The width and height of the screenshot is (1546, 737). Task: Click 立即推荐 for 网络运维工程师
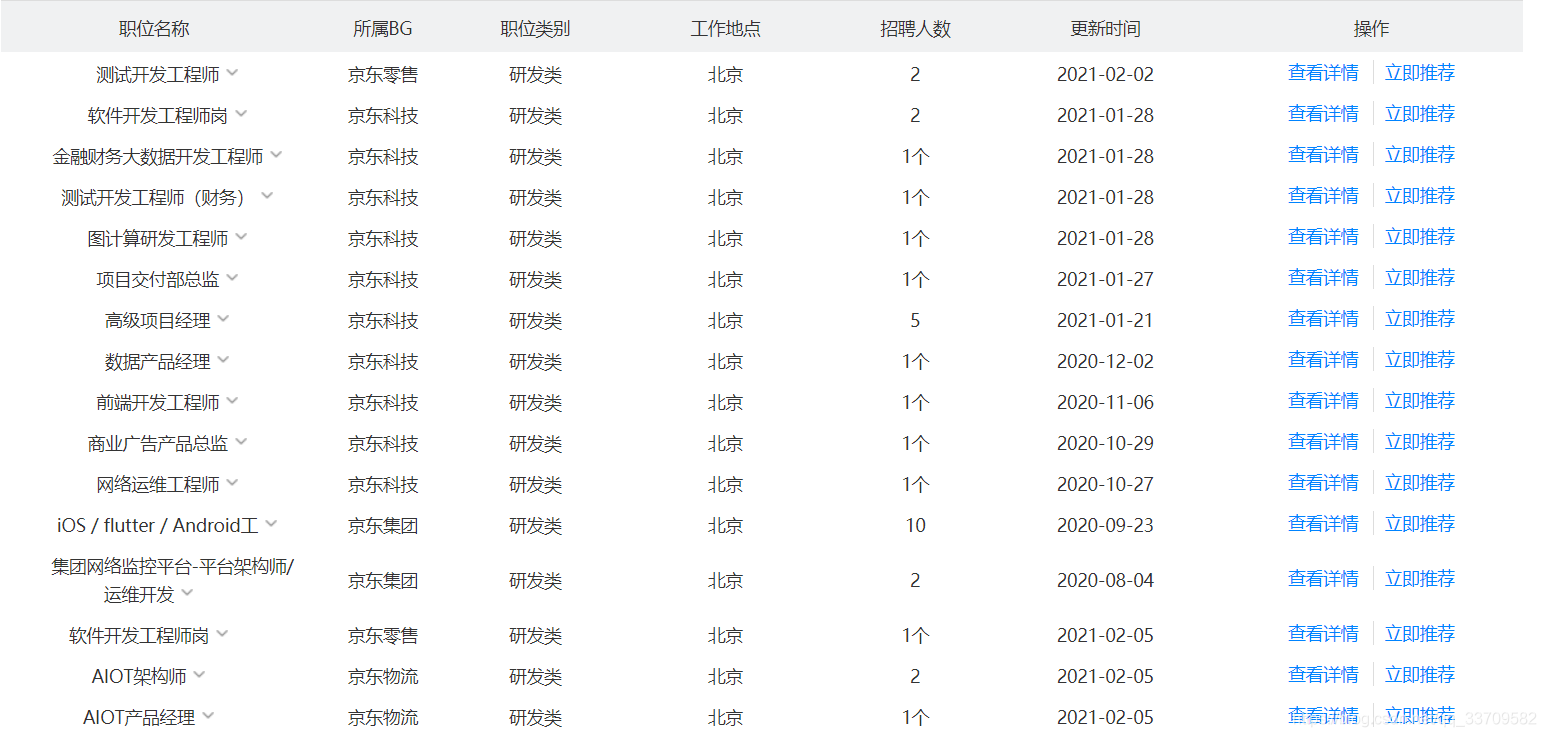1419,483
